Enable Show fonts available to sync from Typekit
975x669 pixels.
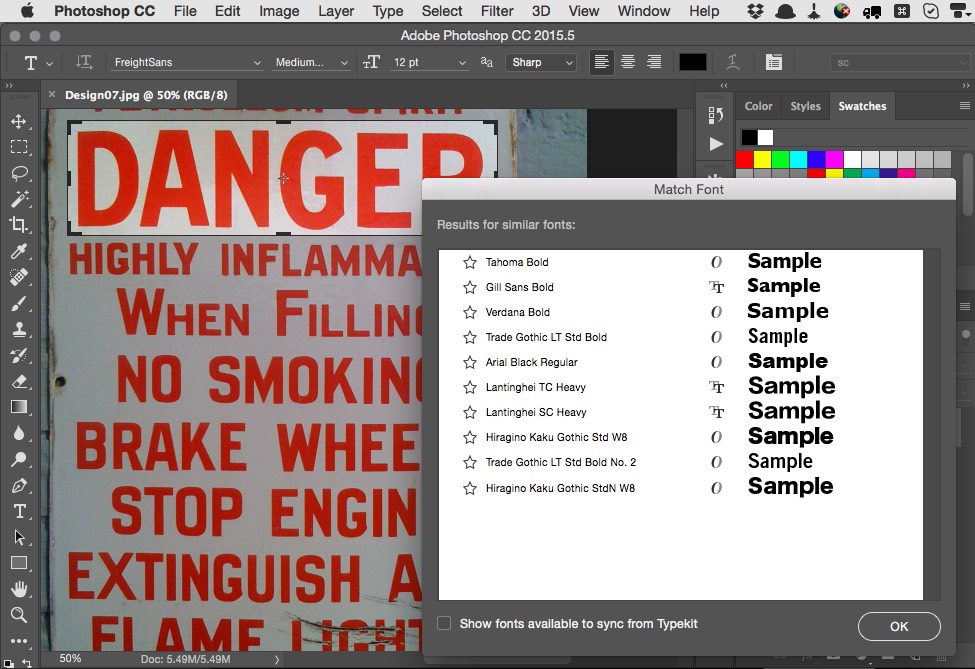[444, 624]
